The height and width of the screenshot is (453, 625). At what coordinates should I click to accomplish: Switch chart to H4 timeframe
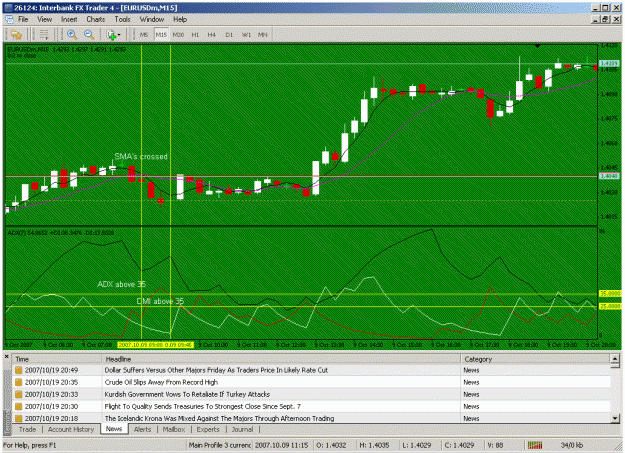tap(212, 35)
